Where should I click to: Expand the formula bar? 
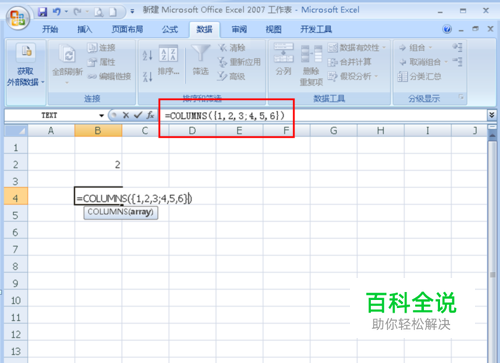point(491,115)
